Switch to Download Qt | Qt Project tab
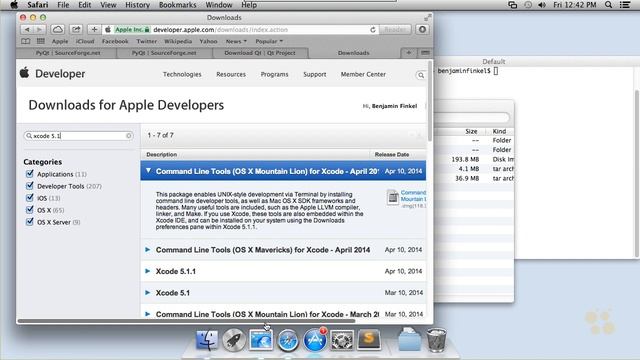The width and height of the screenshot is (640, 360). tap(260, 53)
